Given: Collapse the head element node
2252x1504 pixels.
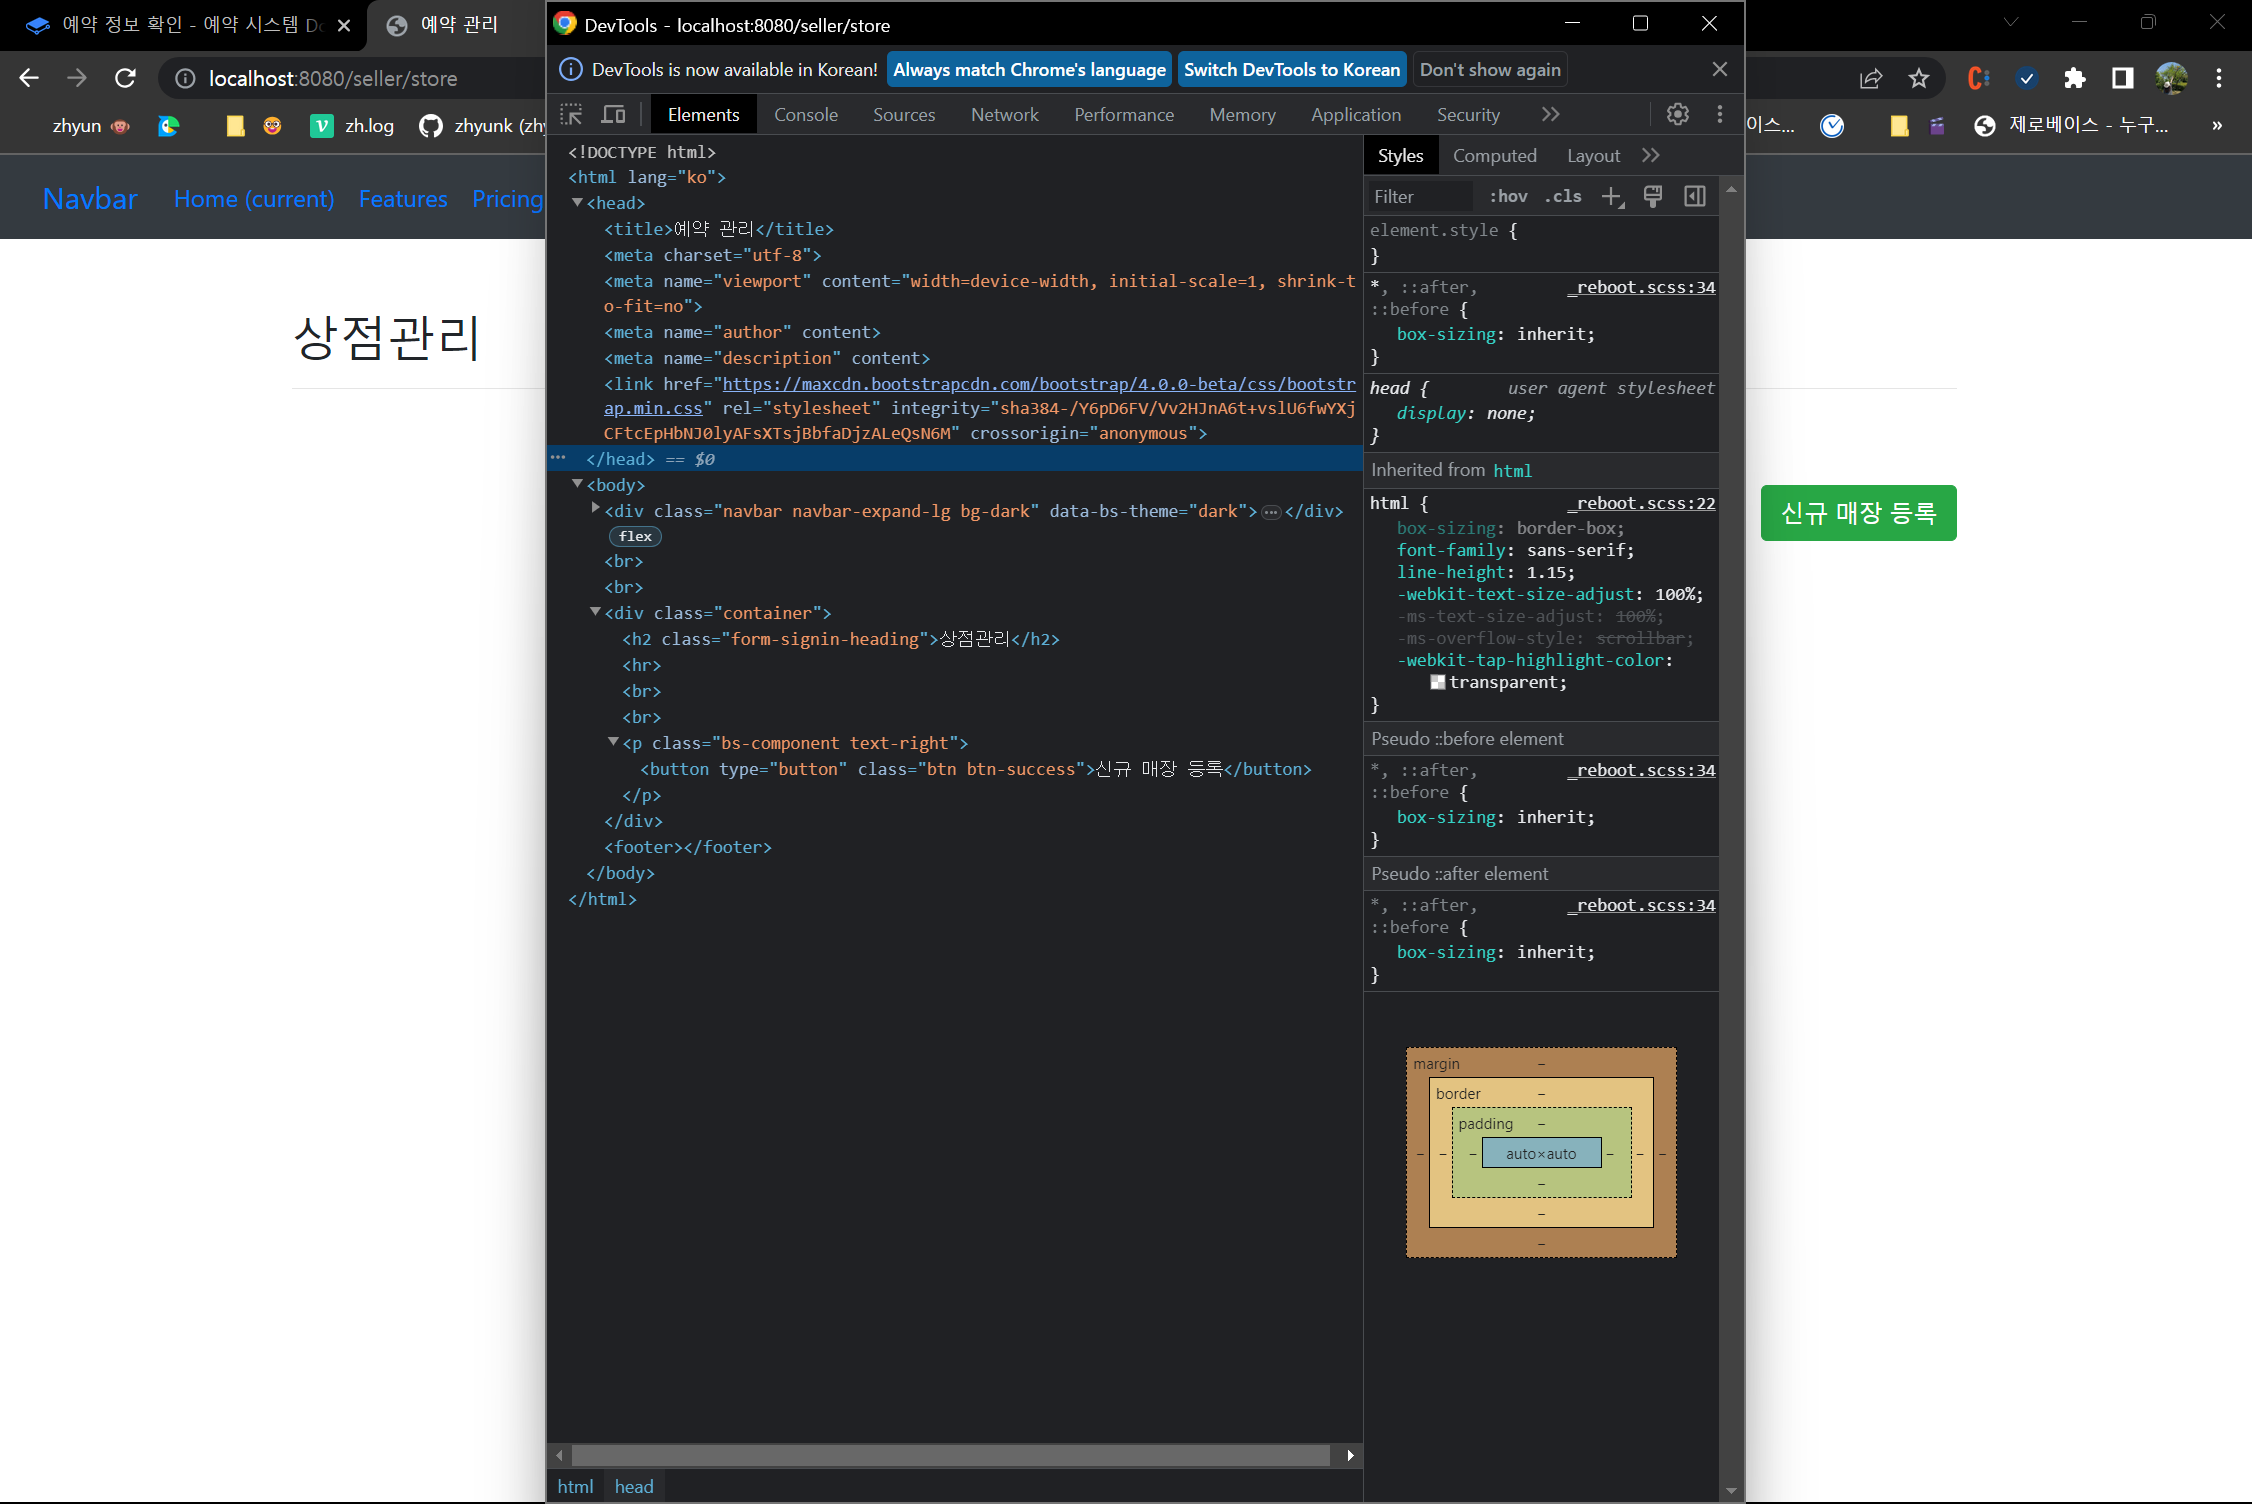Looking at the screenshot, I should click(x=577, y=203).
